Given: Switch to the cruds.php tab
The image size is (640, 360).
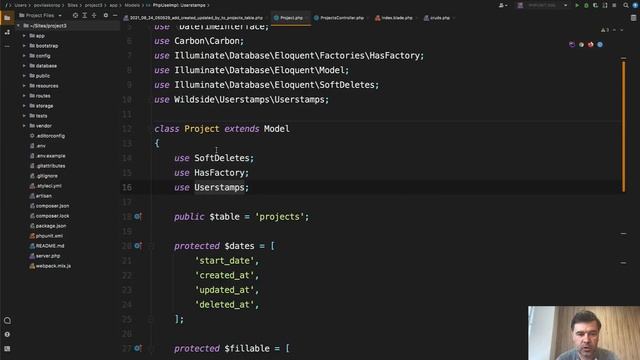Looking at the screenshot, I should (x=439, y=18).
